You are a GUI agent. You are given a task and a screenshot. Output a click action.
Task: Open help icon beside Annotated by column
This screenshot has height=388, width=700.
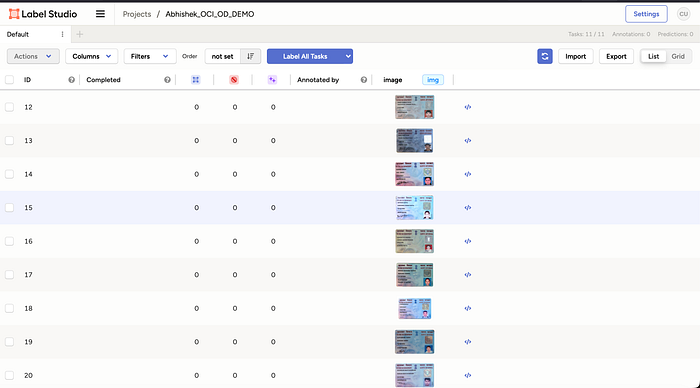[x=364, y=80]
